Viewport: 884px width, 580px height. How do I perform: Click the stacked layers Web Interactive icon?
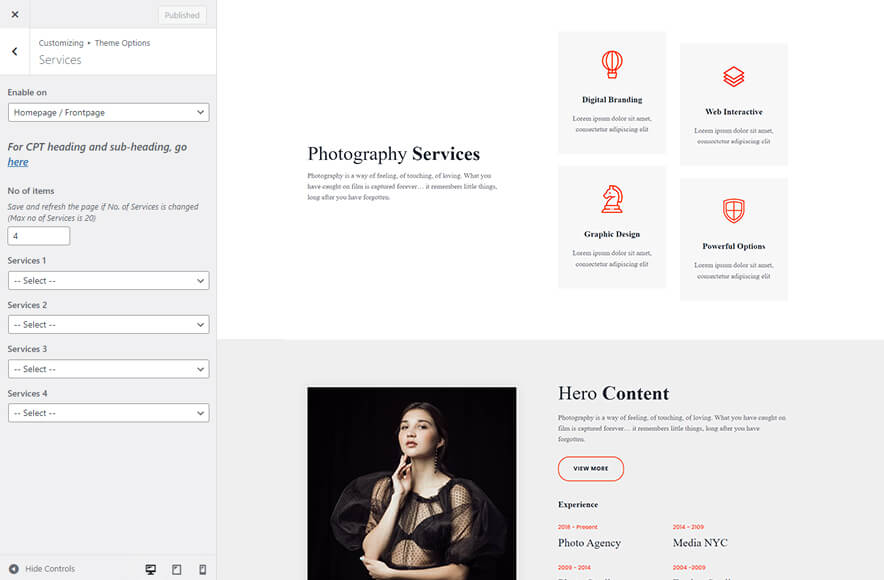pyautogui.click(x=733, y=77)
